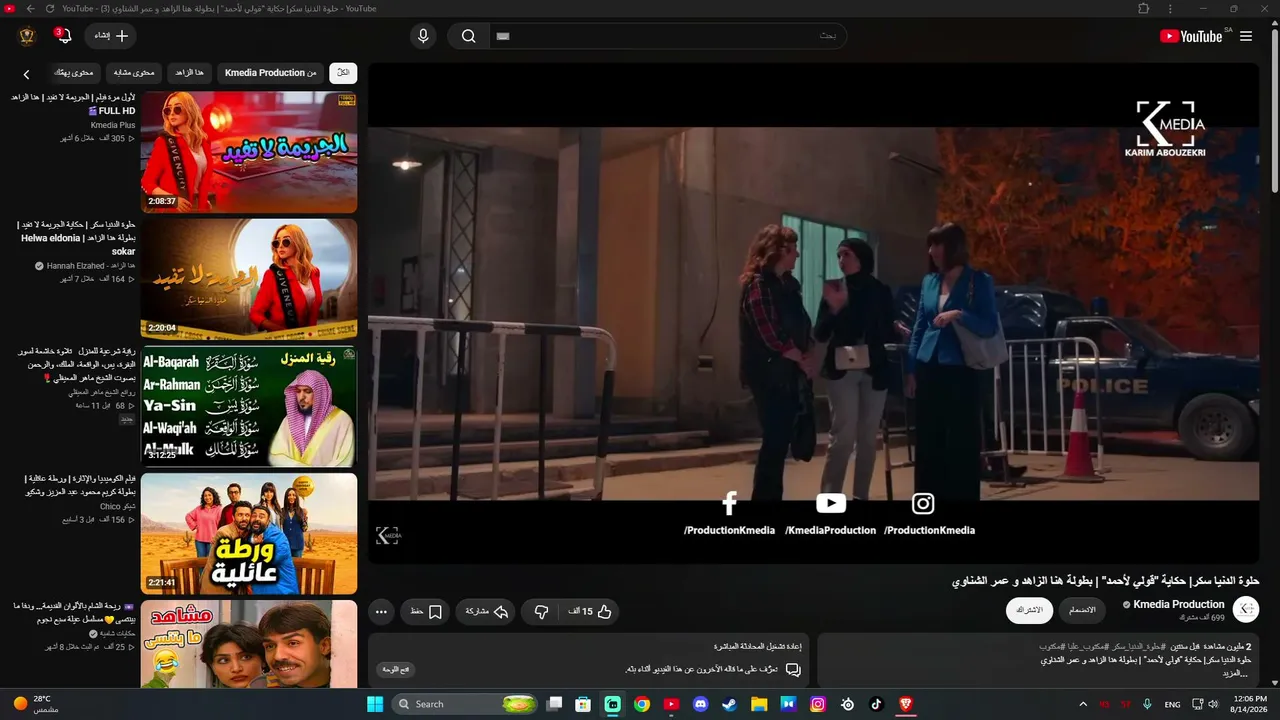Click the taskbar Search box
This screenshot has height=720, width=1280.
click(x=466, y=704)
